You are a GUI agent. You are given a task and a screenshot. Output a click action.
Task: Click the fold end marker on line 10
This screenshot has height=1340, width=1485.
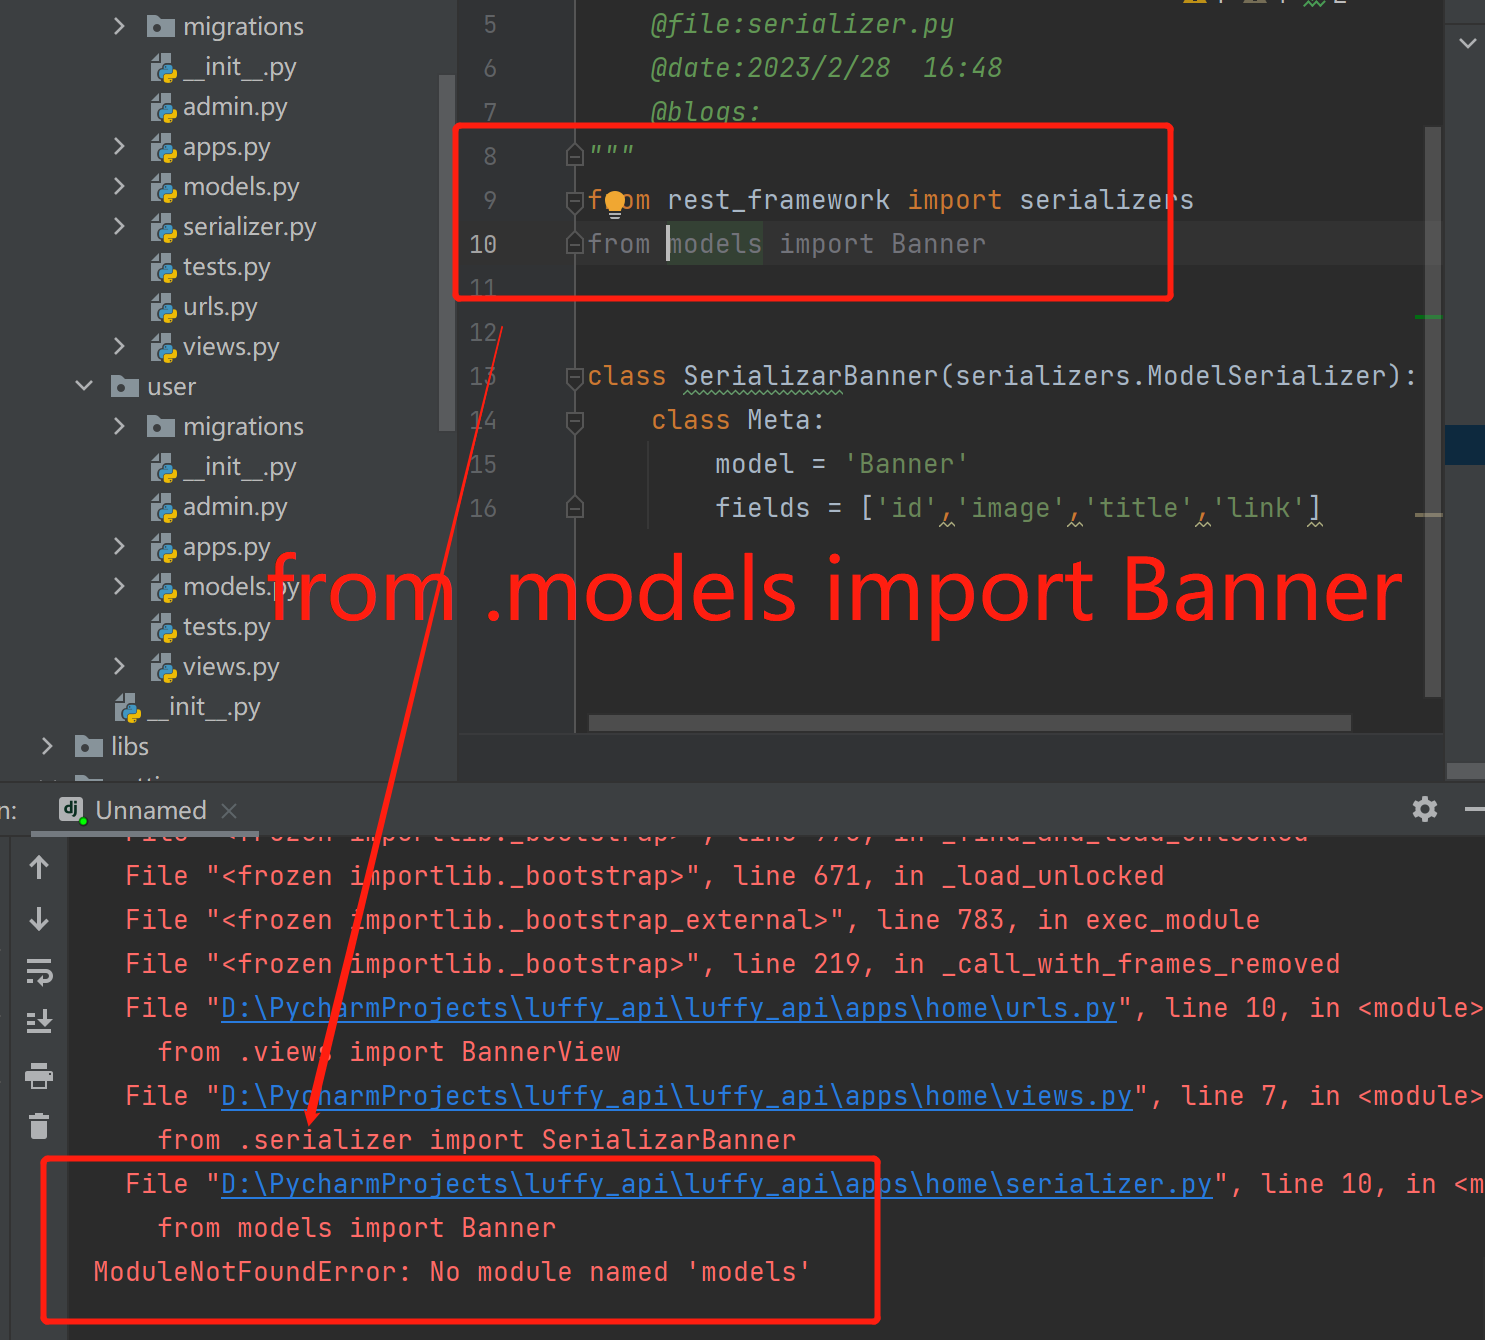pyautogui.click(x=575, y=244)
